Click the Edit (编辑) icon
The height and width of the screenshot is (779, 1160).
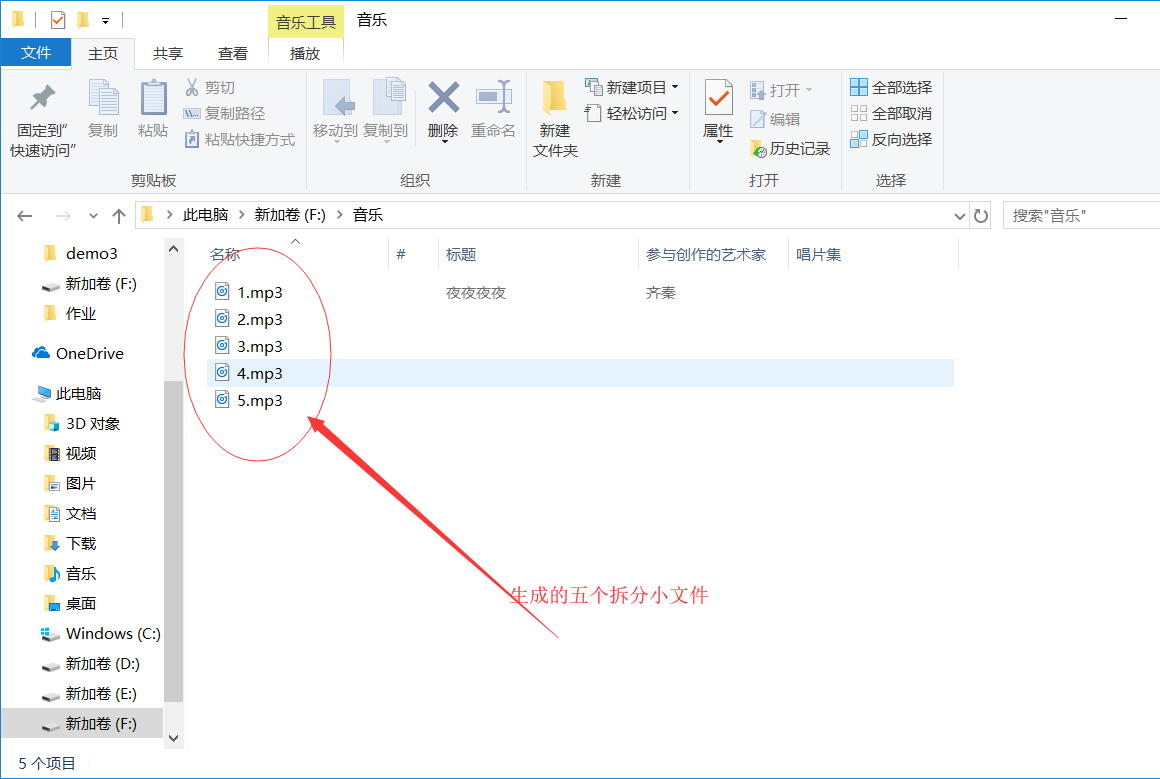pyautogui.click(x=758, y=118)
